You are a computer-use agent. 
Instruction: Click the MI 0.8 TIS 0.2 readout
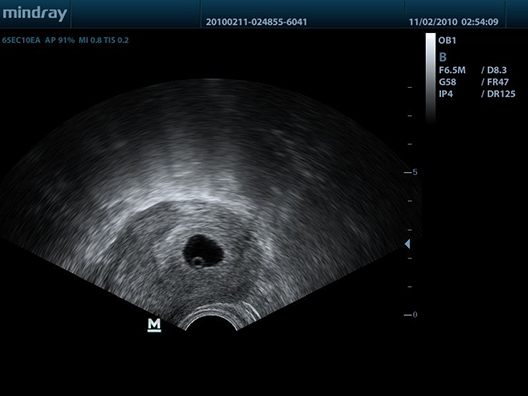104,40
